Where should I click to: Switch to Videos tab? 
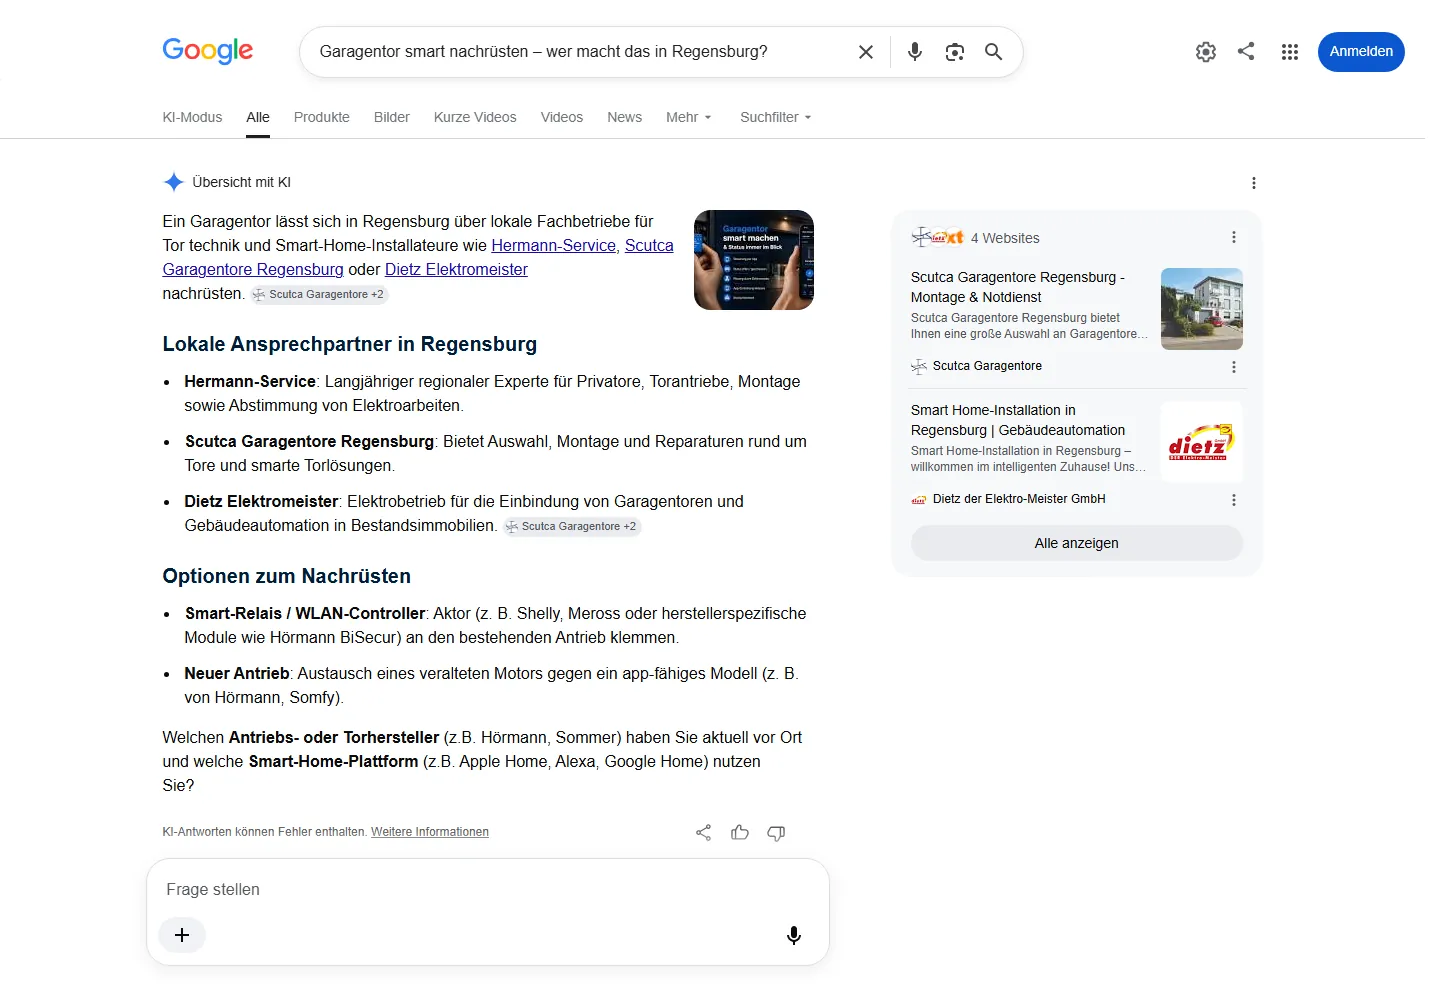562,117
